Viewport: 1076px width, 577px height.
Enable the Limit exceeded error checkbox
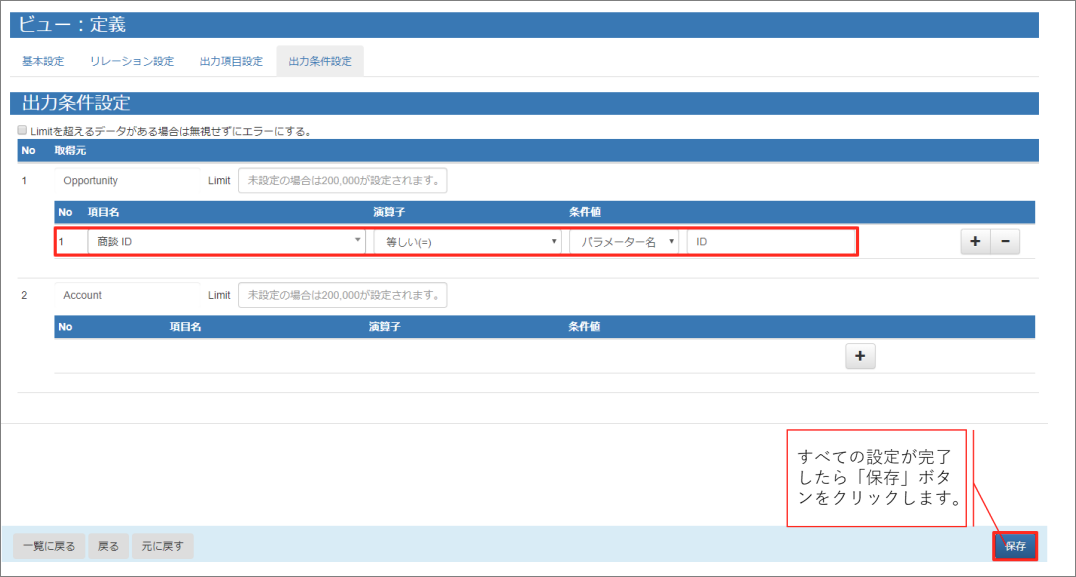[22, 131]
